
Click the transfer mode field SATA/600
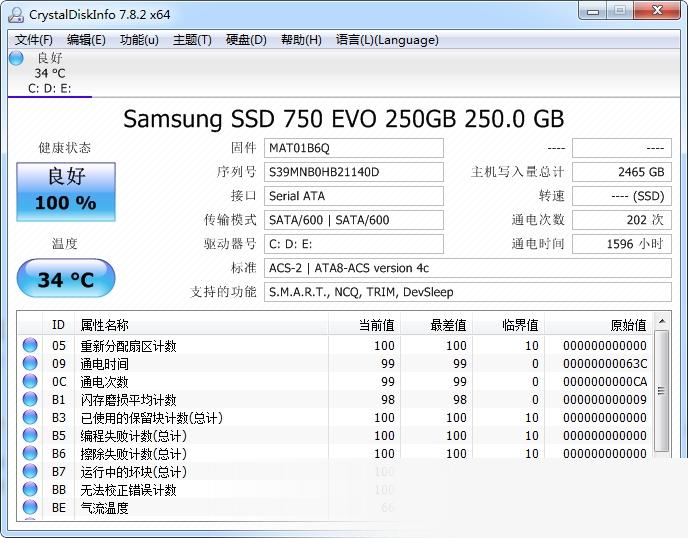tap(354, 220)
